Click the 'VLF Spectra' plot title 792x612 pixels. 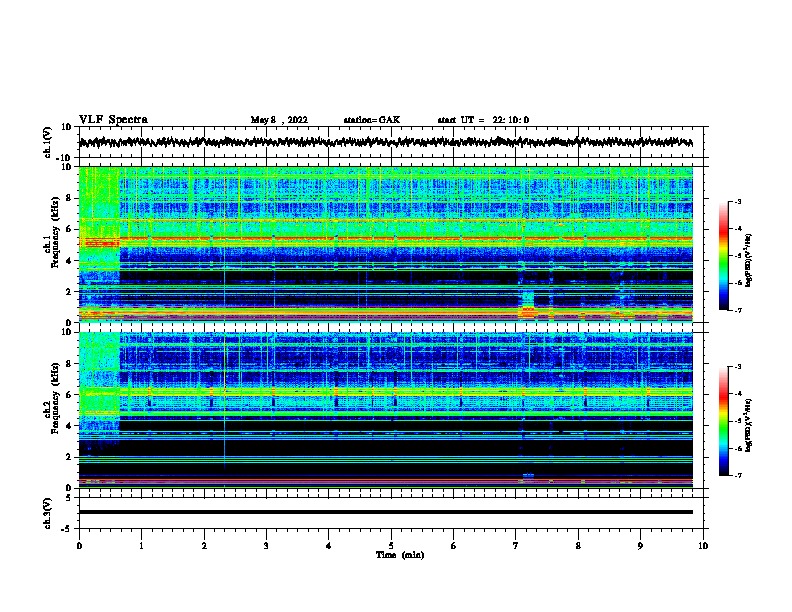113,120
